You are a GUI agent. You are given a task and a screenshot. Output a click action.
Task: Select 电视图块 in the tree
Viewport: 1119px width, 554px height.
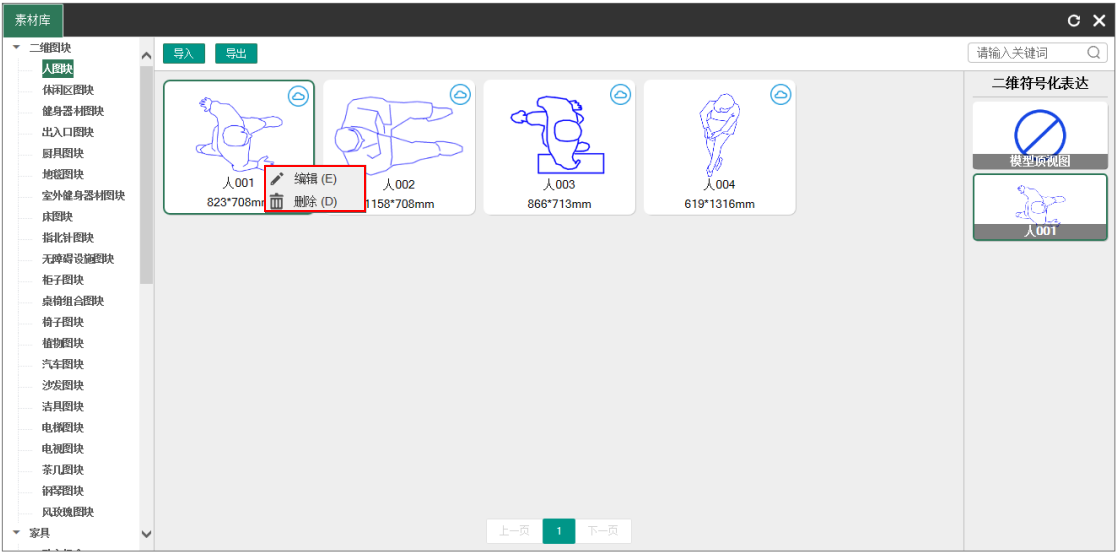tap(63, 449)
